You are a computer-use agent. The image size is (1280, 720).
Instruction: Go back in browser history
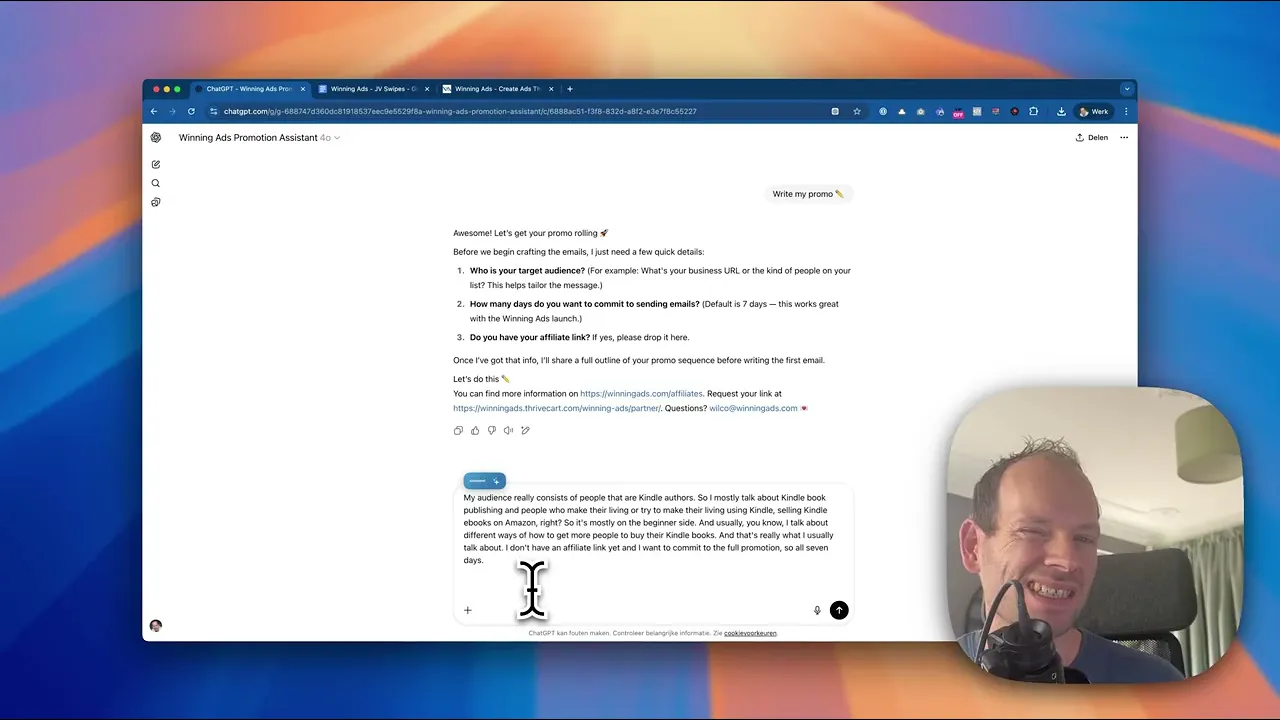point(154,112)
